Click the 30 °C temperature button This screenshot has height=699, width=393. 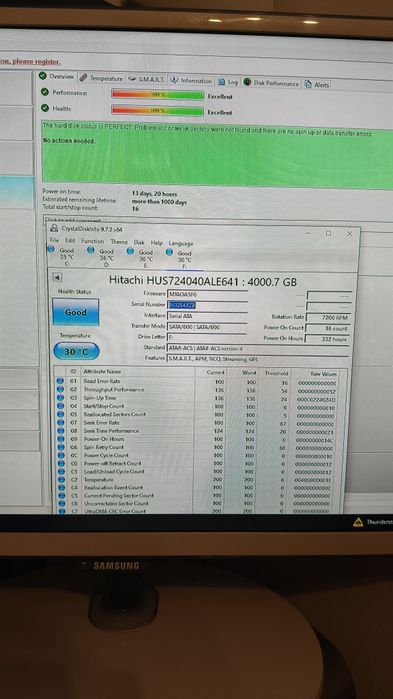pyautogui.click(x=77, y=352)
